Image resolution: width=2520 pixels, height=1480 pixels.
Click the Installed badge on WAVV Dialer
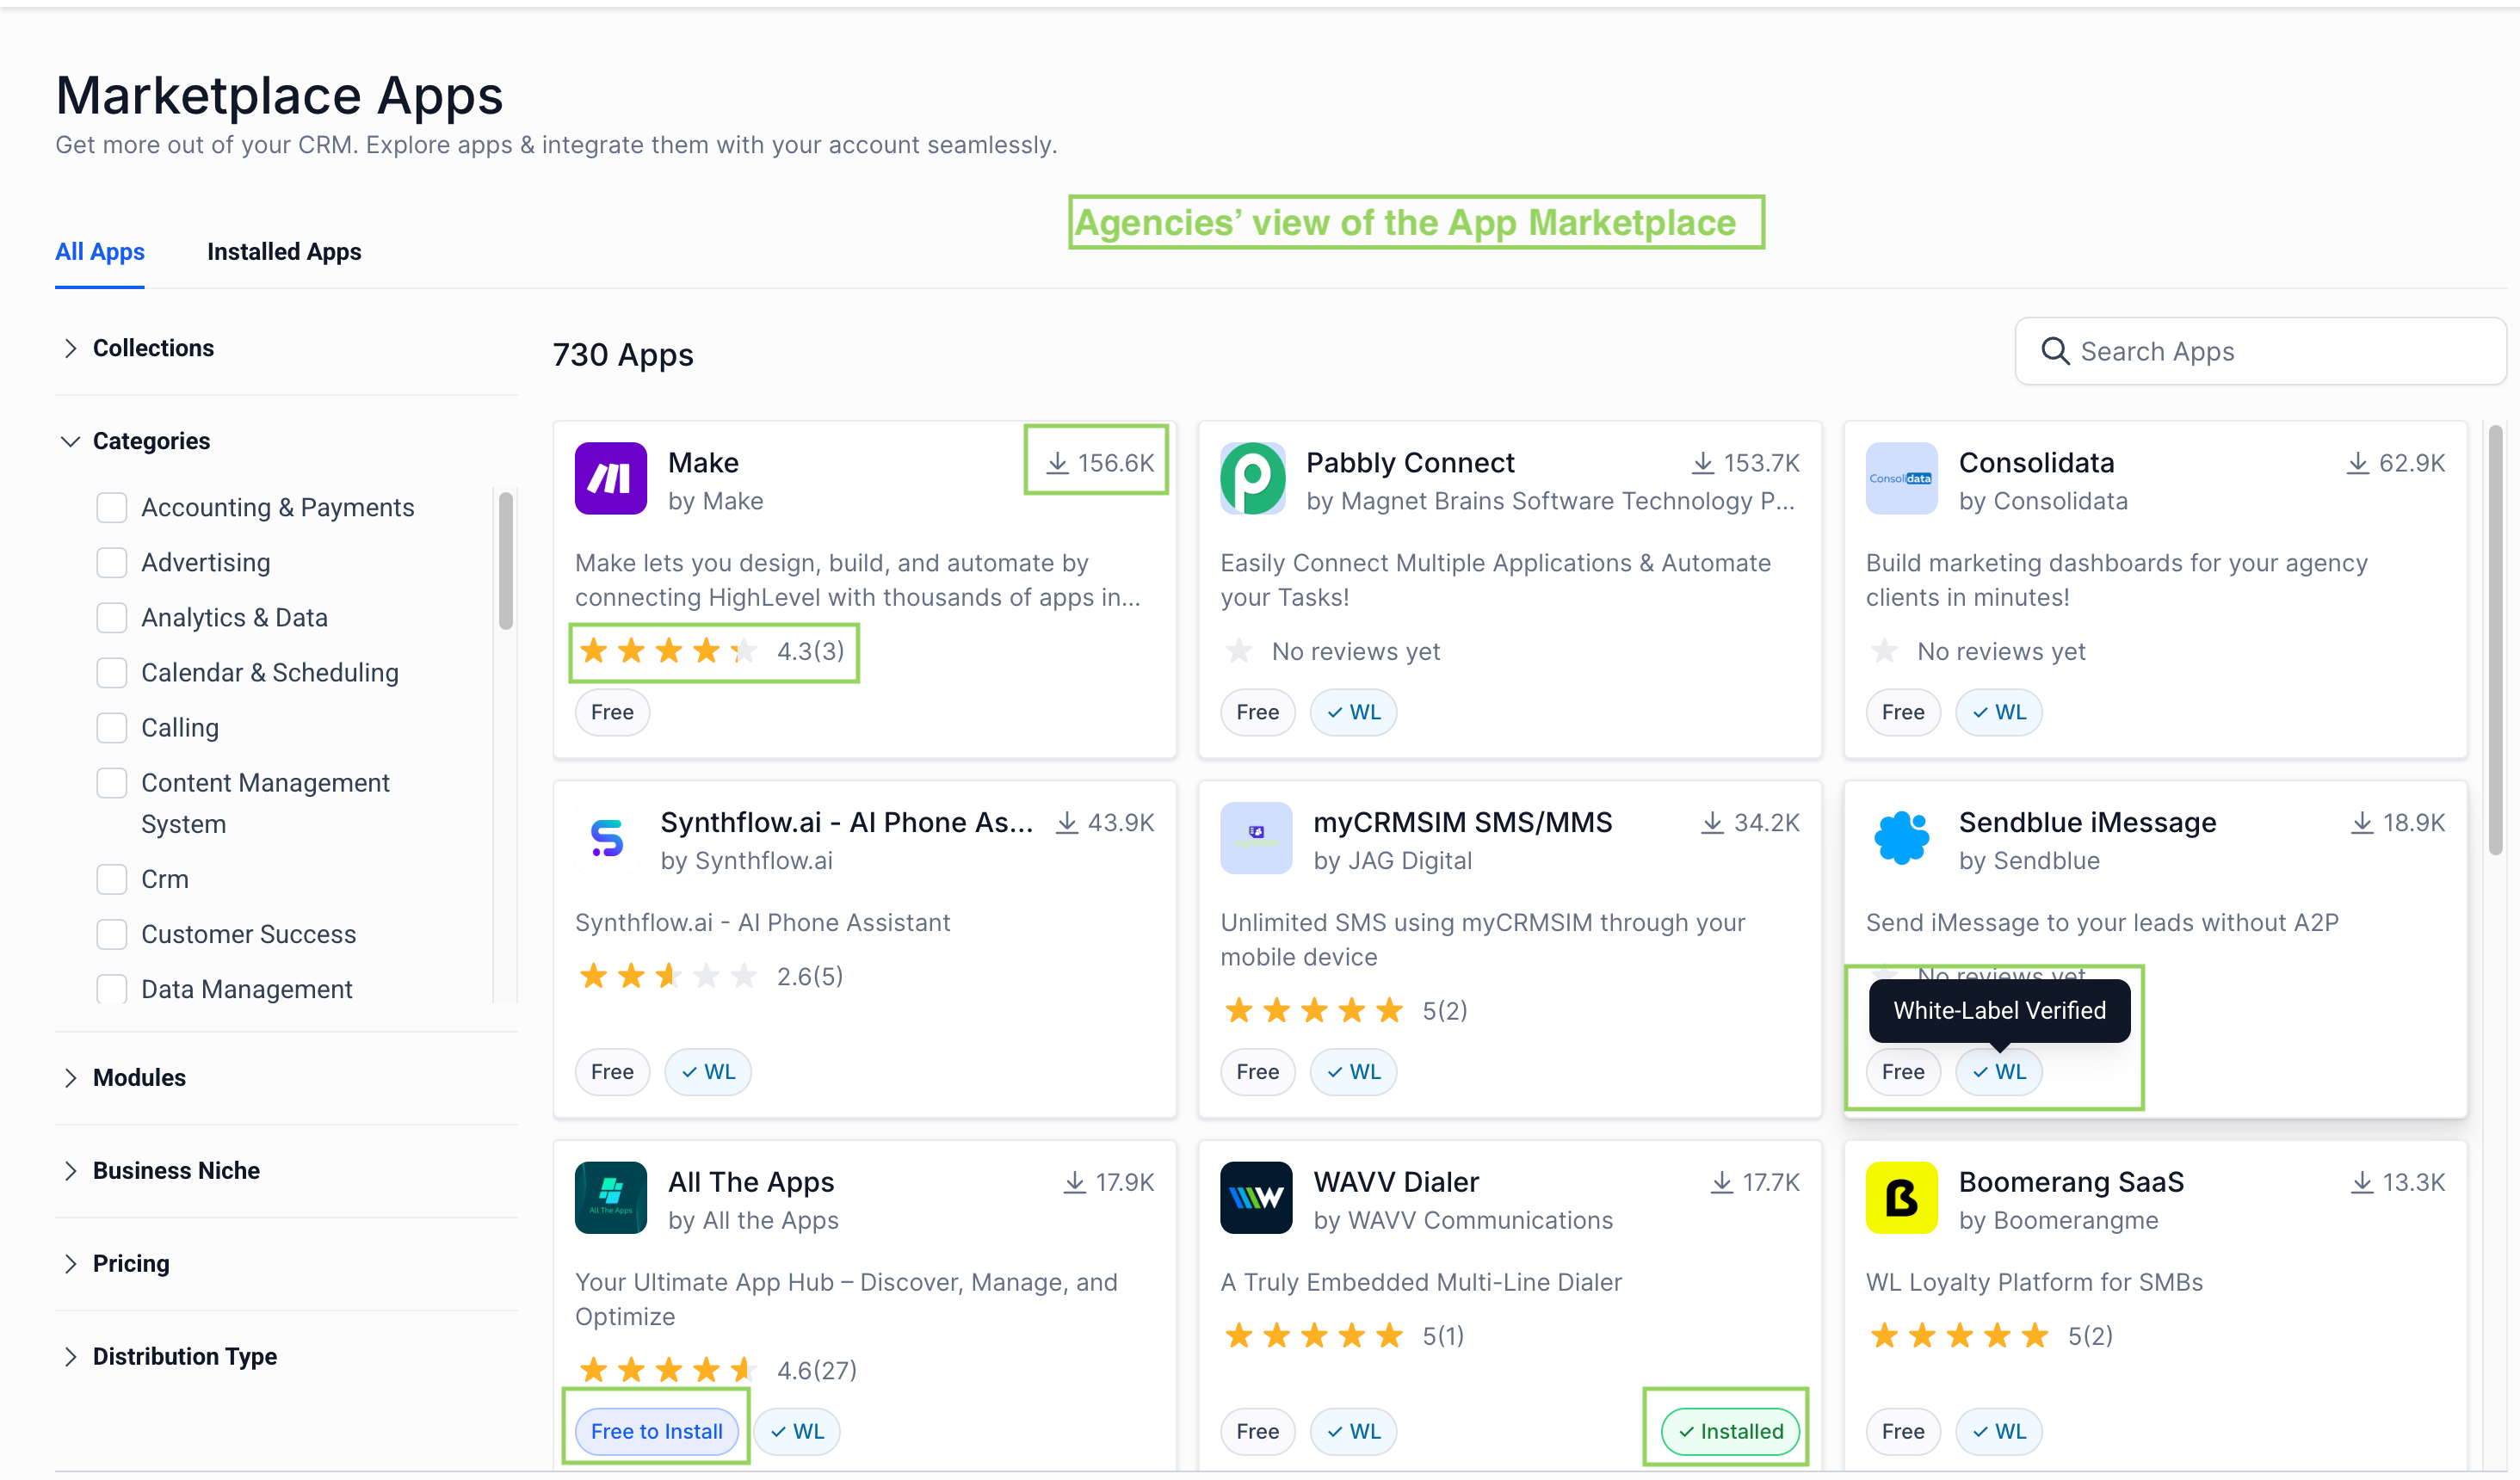1730,1430
